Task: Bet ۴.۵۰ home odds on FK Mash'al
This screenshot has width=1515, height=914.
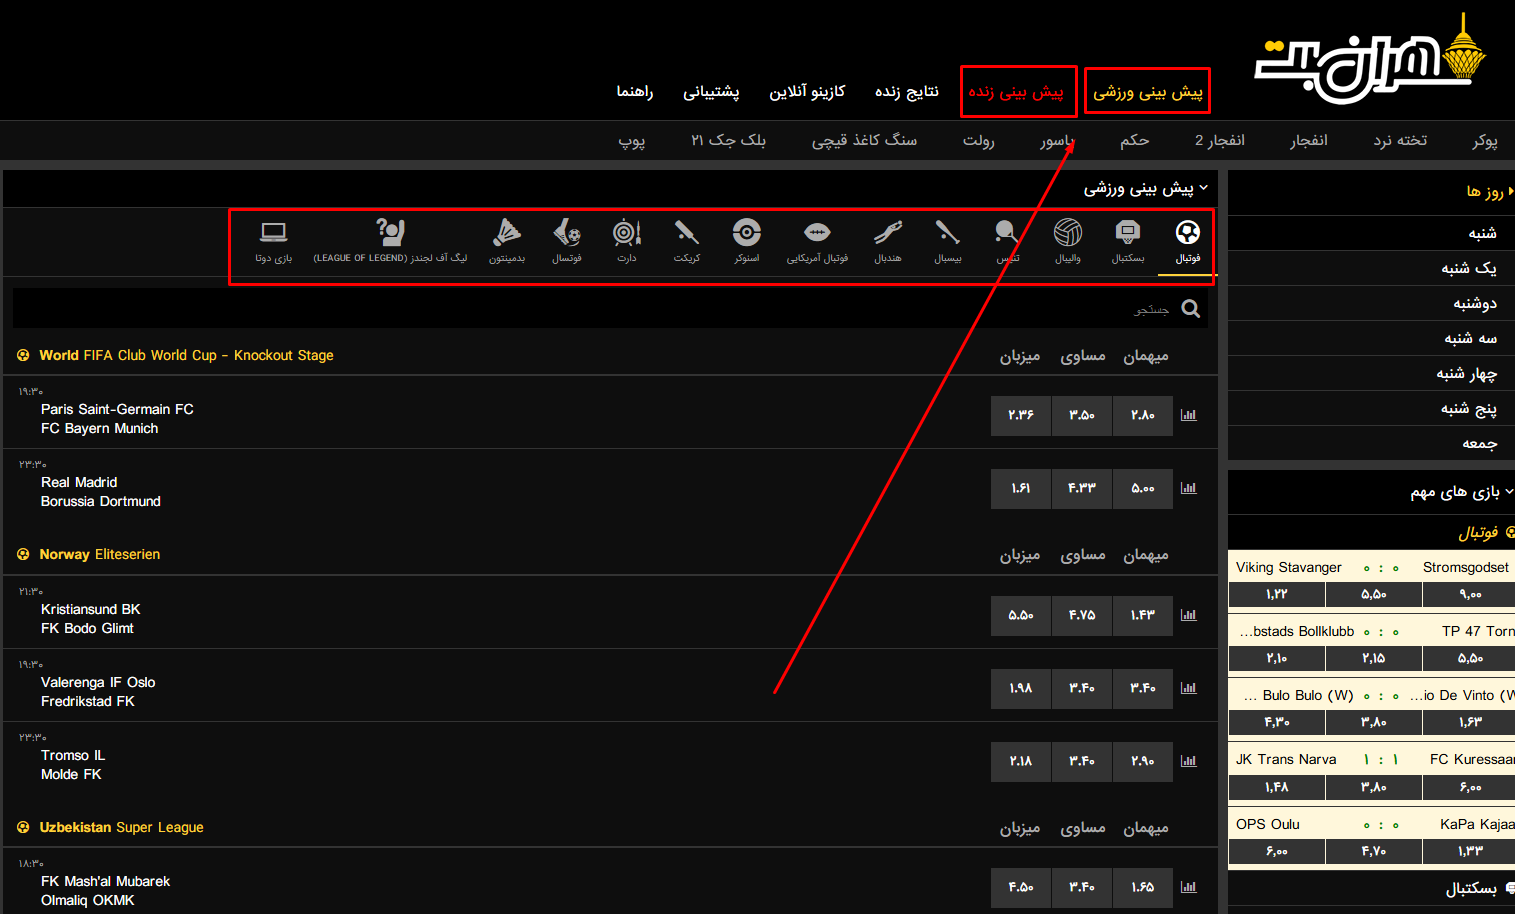Action: click(x=1021, y=887)
